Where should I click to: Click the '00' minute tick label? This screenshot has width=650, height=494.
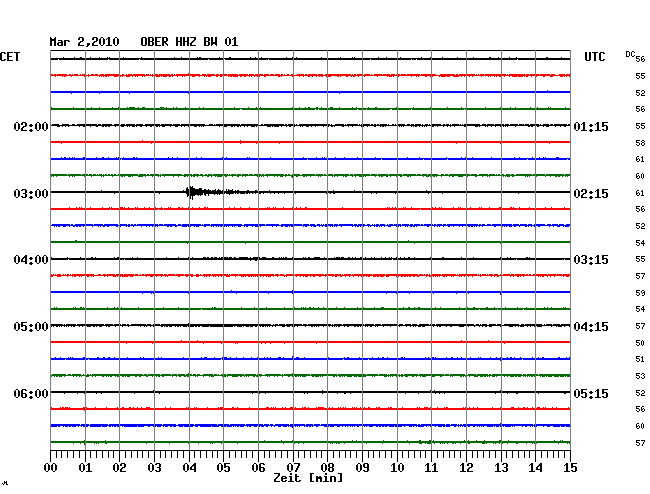click(51, 468)
